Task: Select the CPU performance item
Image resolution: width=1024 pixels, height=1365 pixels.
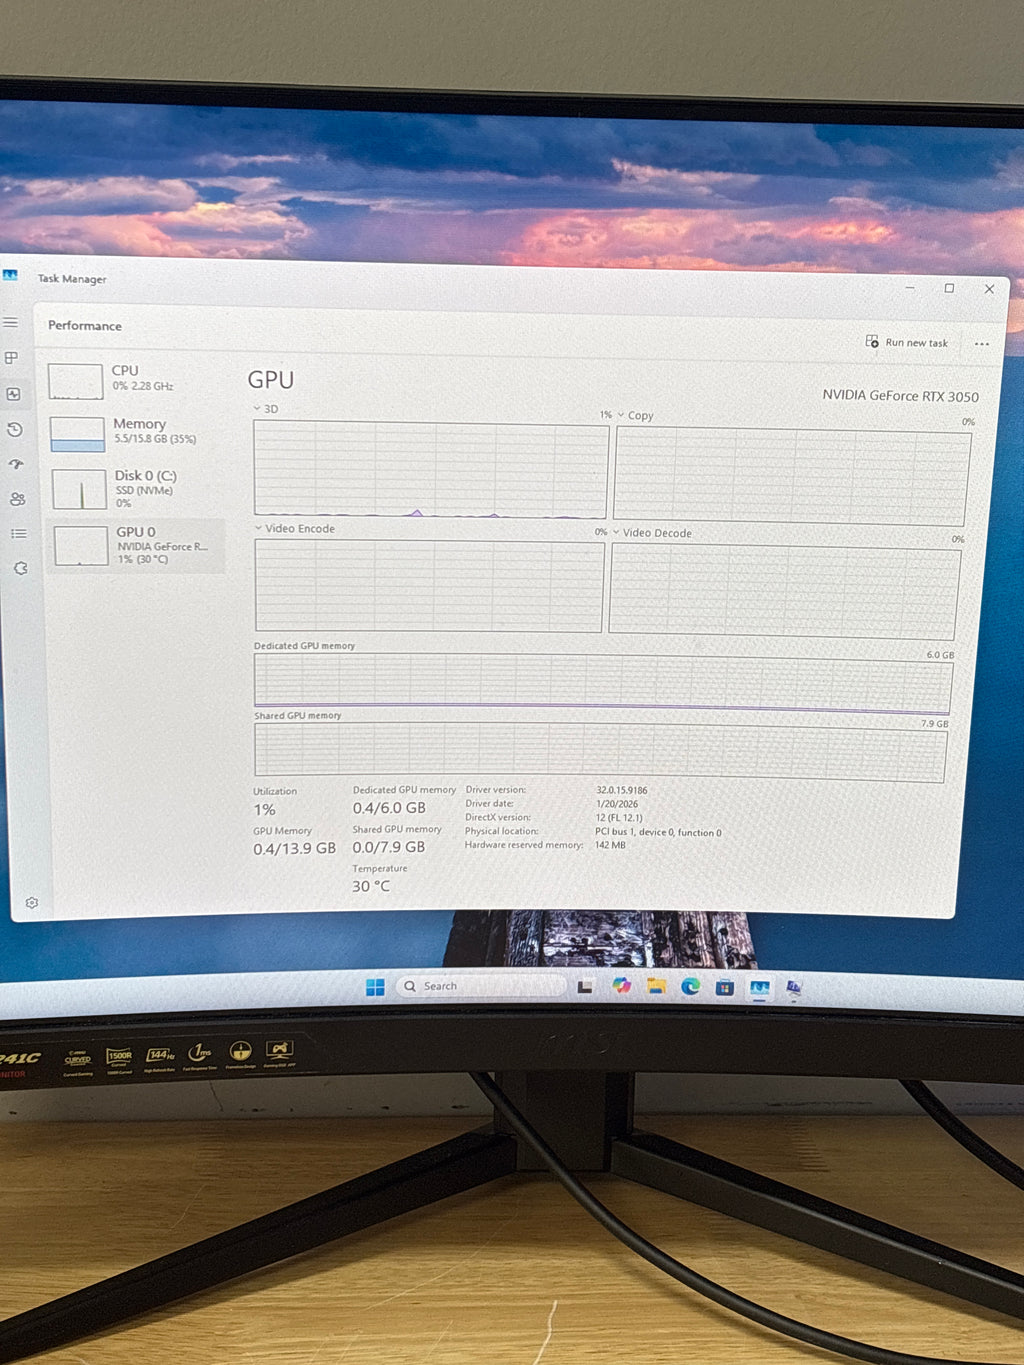Action: 134,379
